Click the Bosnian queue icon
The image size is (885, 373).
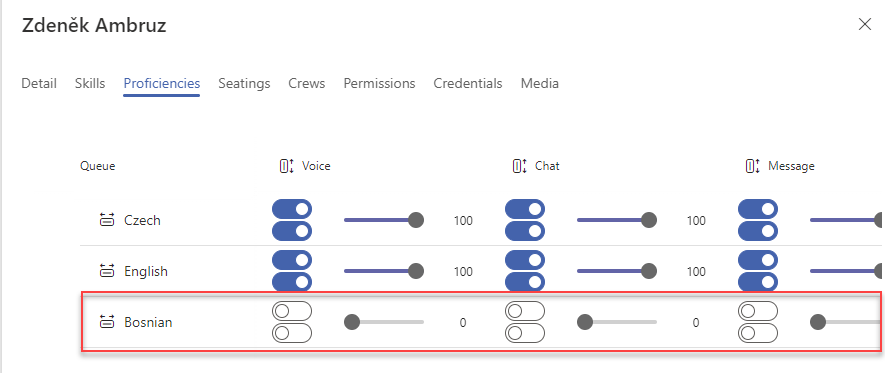(x=107, y=323)
